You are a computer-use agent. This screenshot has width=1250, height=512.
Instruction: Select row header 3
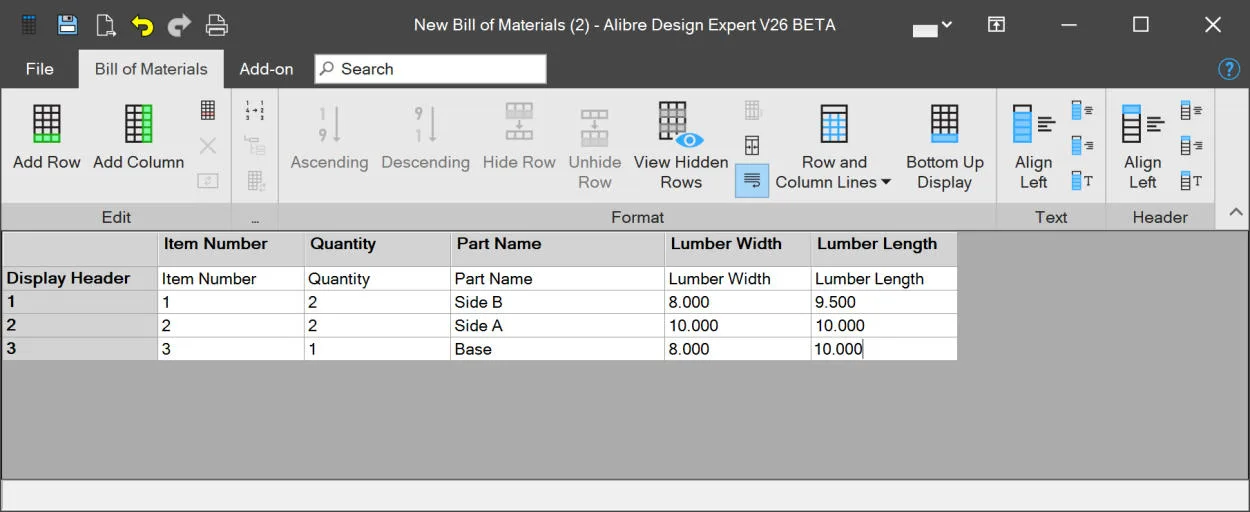pos(79,349)
